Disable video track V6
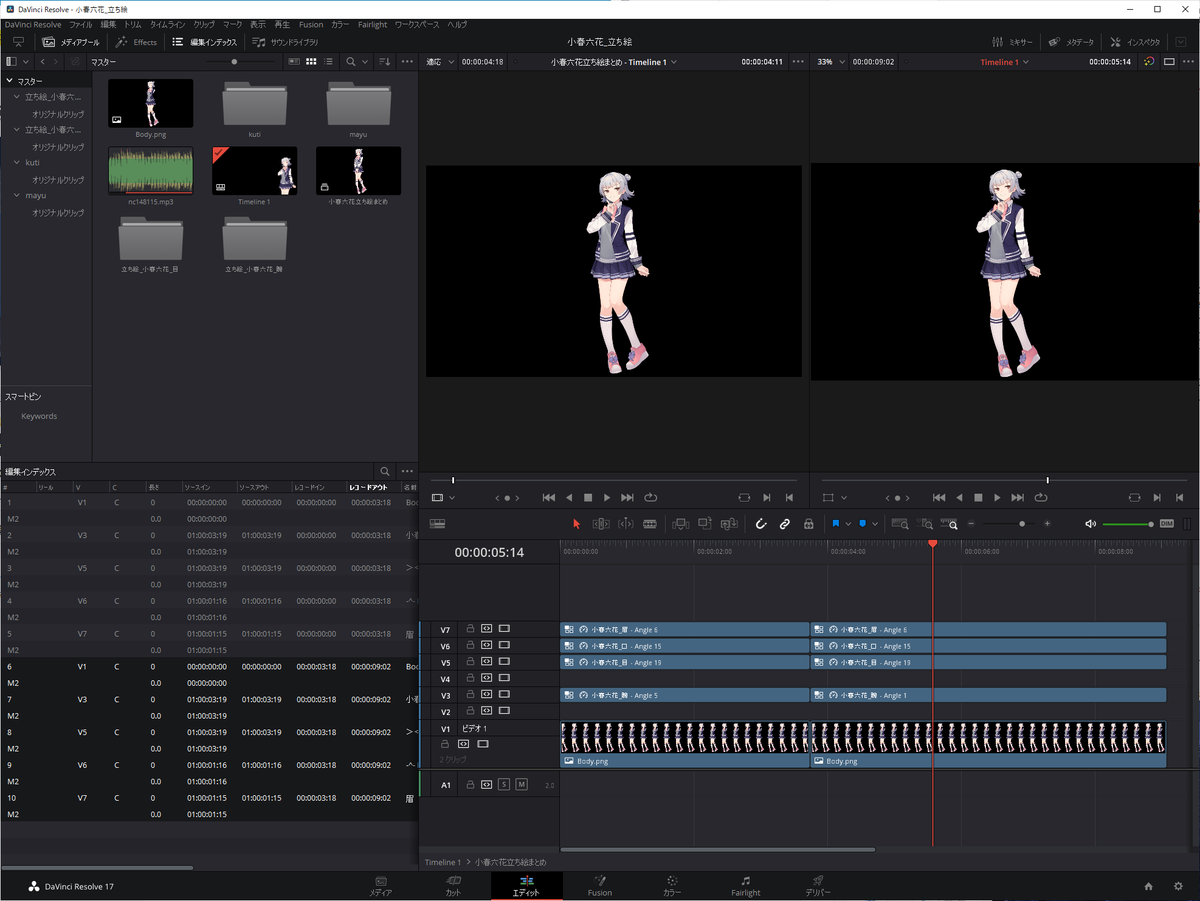 (504, 646)
